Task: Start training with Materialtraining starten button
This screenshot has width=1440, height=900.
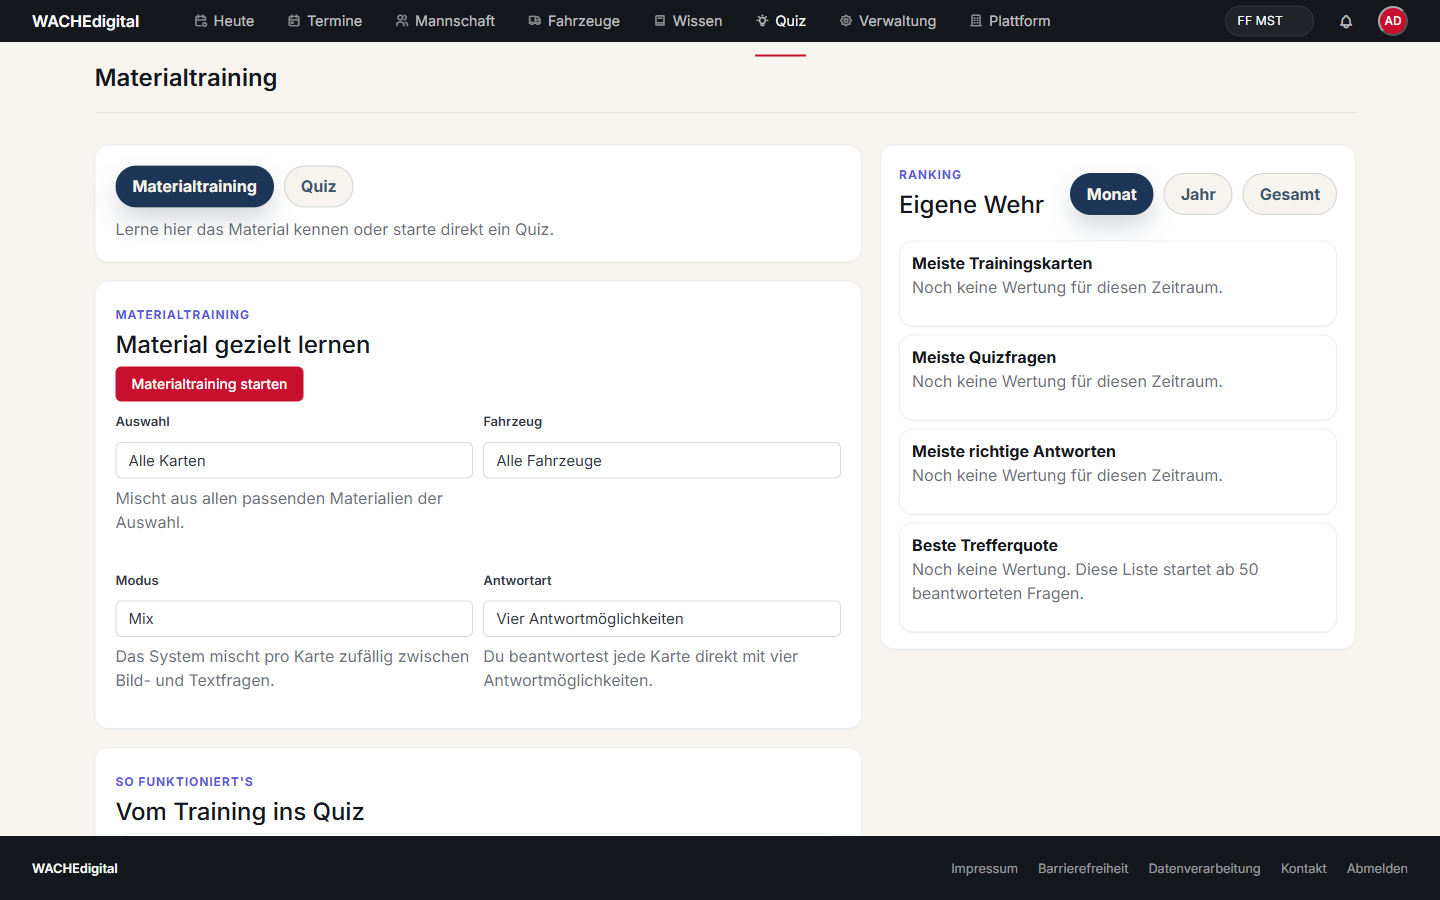Action: tap(210, 384)
